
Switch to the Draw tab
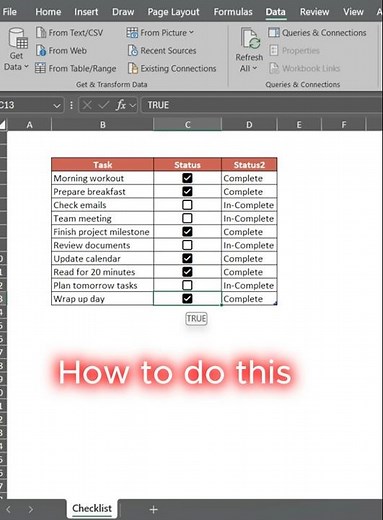click(x=123, y=12)
